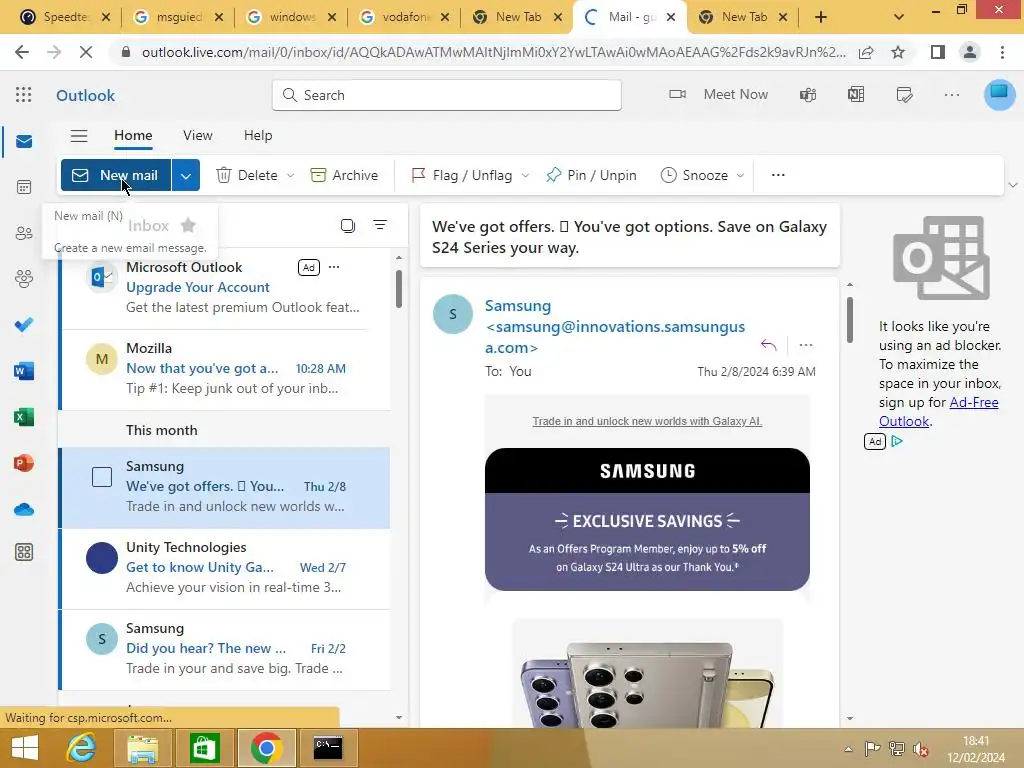The height and width of the screenshot is (768, 1024).
Task: Open the Outlook app launcher grid
Action: point(24,95)
